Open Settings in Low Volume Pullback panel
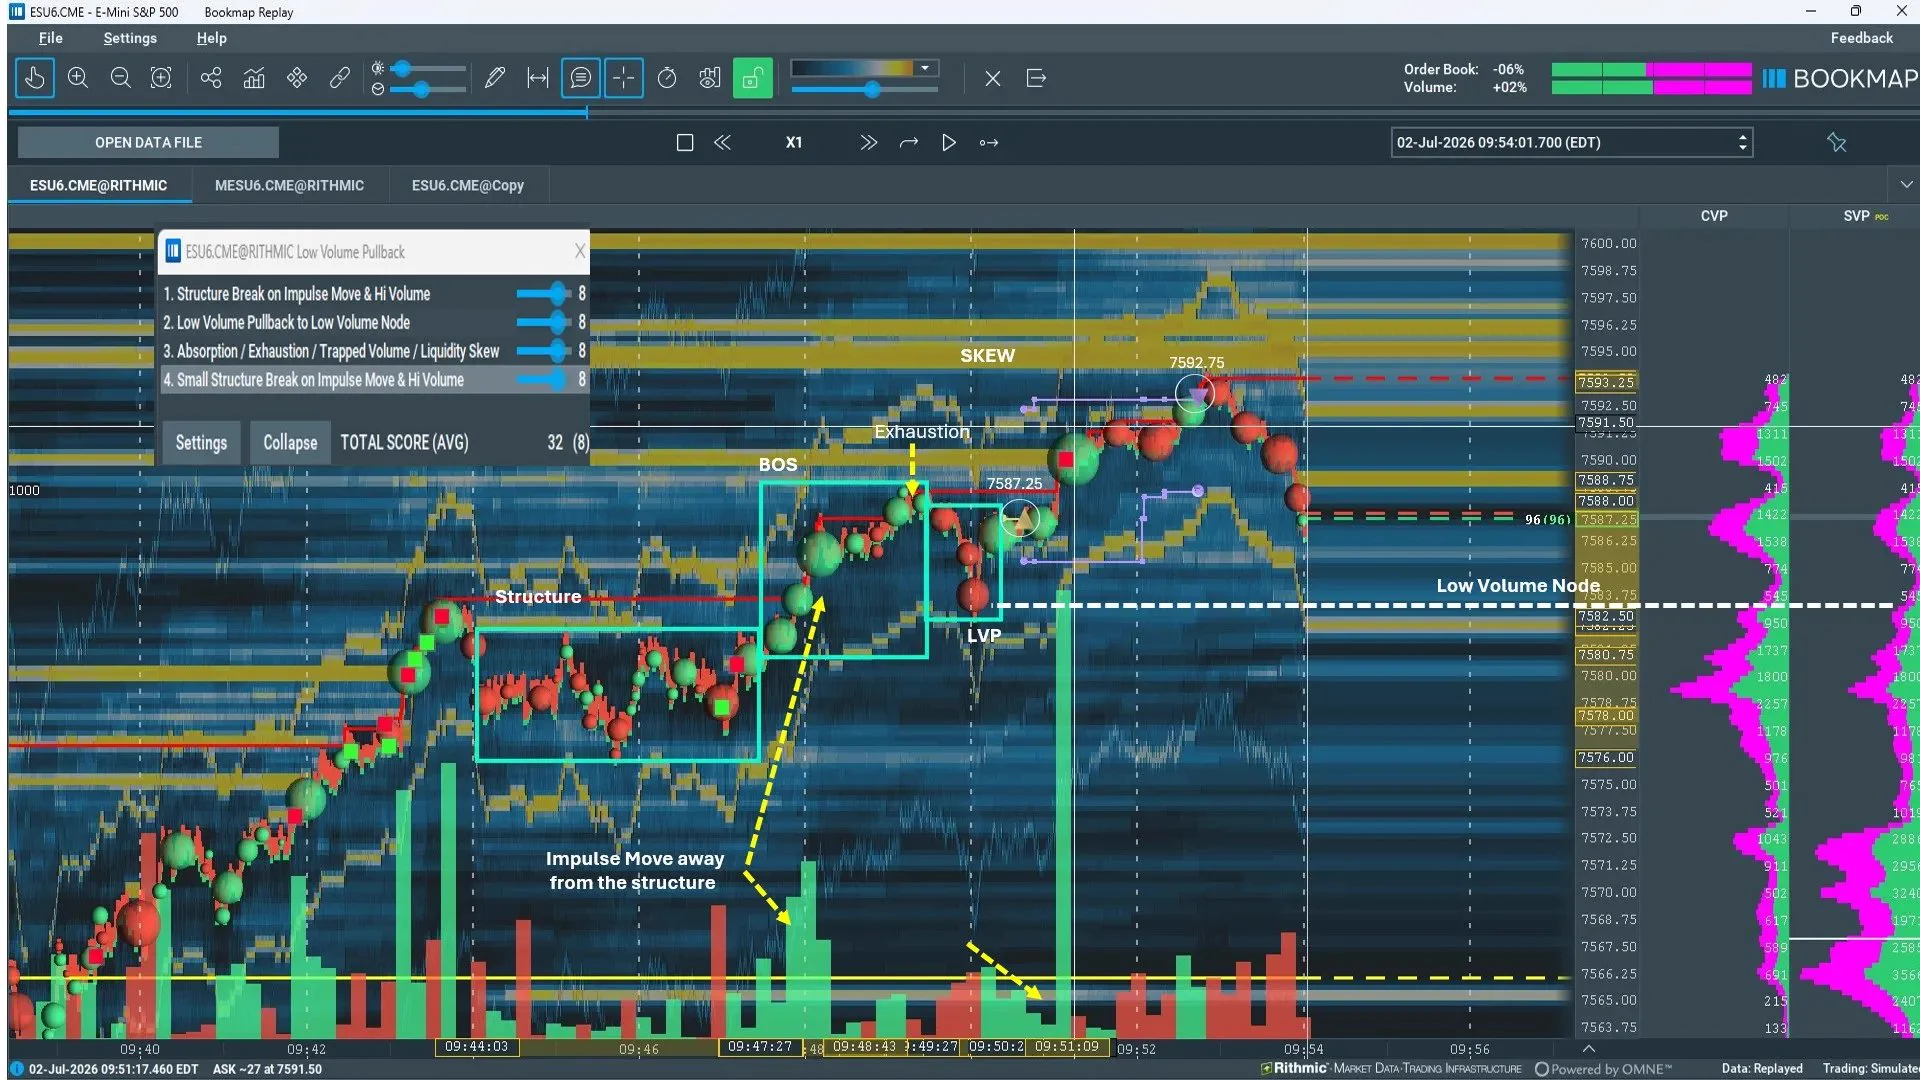Image resolution: width=1920 pixels, height=1080 pixels. [x=201, y=443]
